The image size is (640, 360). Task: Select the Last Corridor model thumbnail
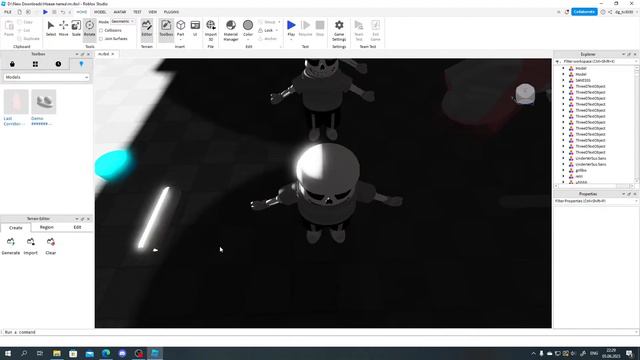[x=16, y=102]
